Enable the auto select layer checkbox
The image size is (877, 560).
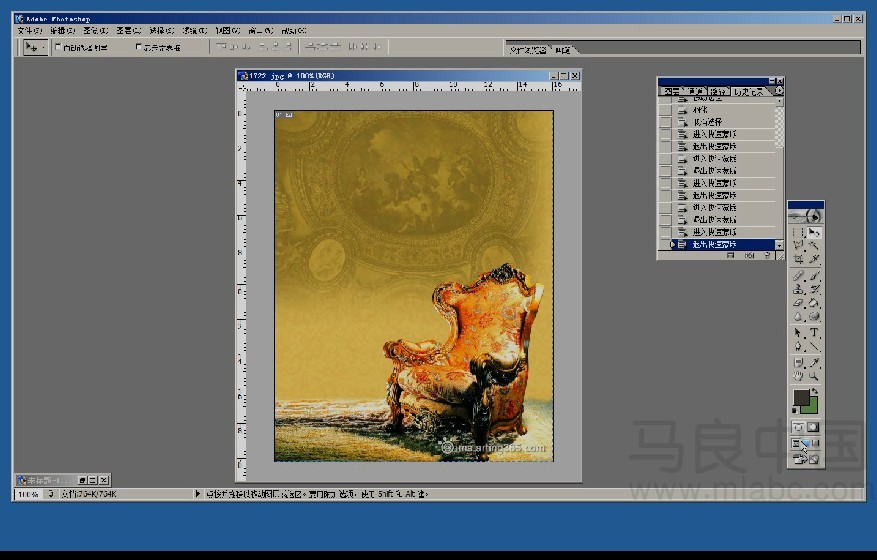(x=58, y=48)
